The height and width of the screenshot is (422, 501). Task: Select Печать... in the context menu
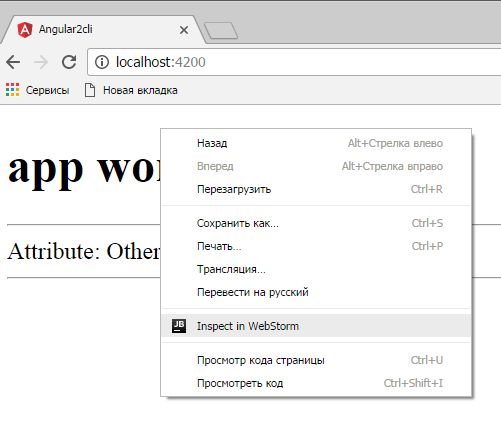click(x=316, y=246)
